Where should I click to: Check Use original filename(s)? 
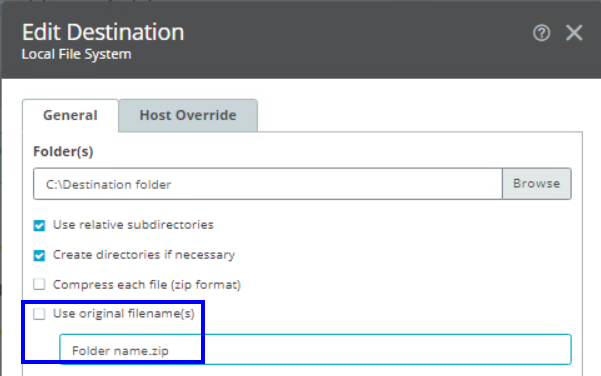(39, 314)
